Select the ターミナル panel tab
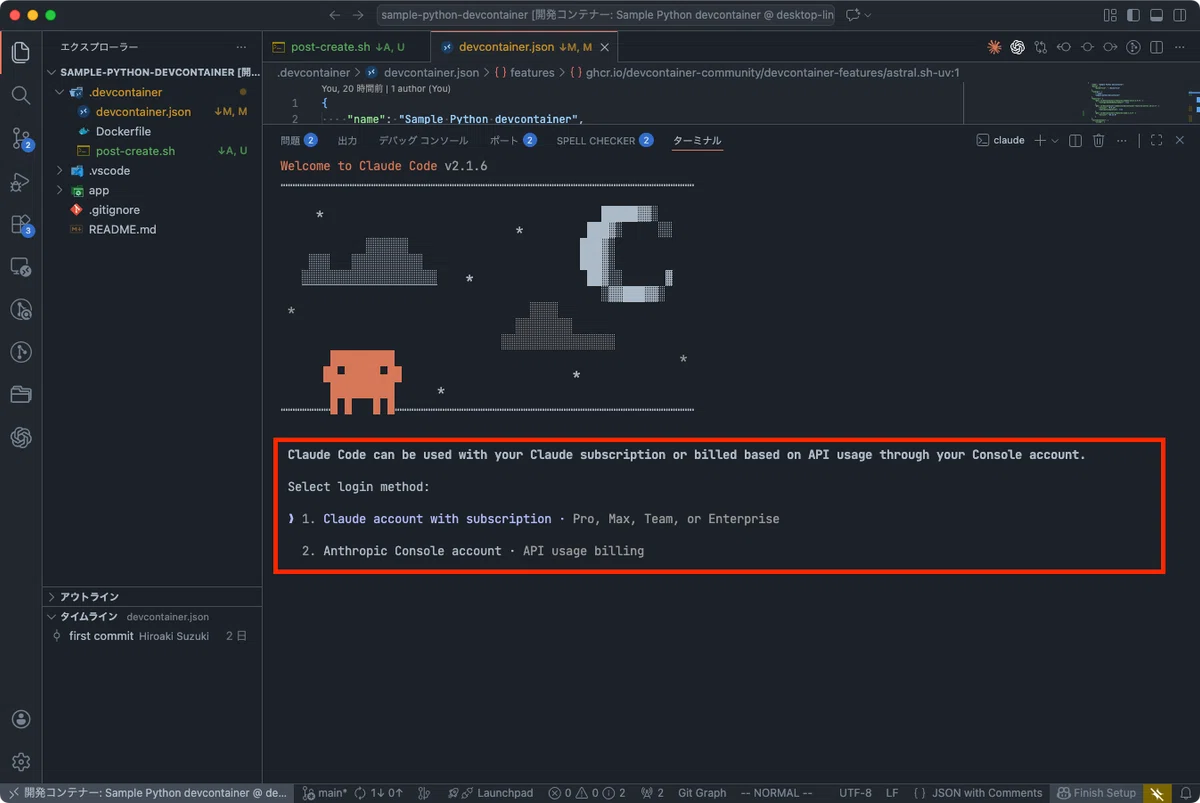 pos(697,141)
